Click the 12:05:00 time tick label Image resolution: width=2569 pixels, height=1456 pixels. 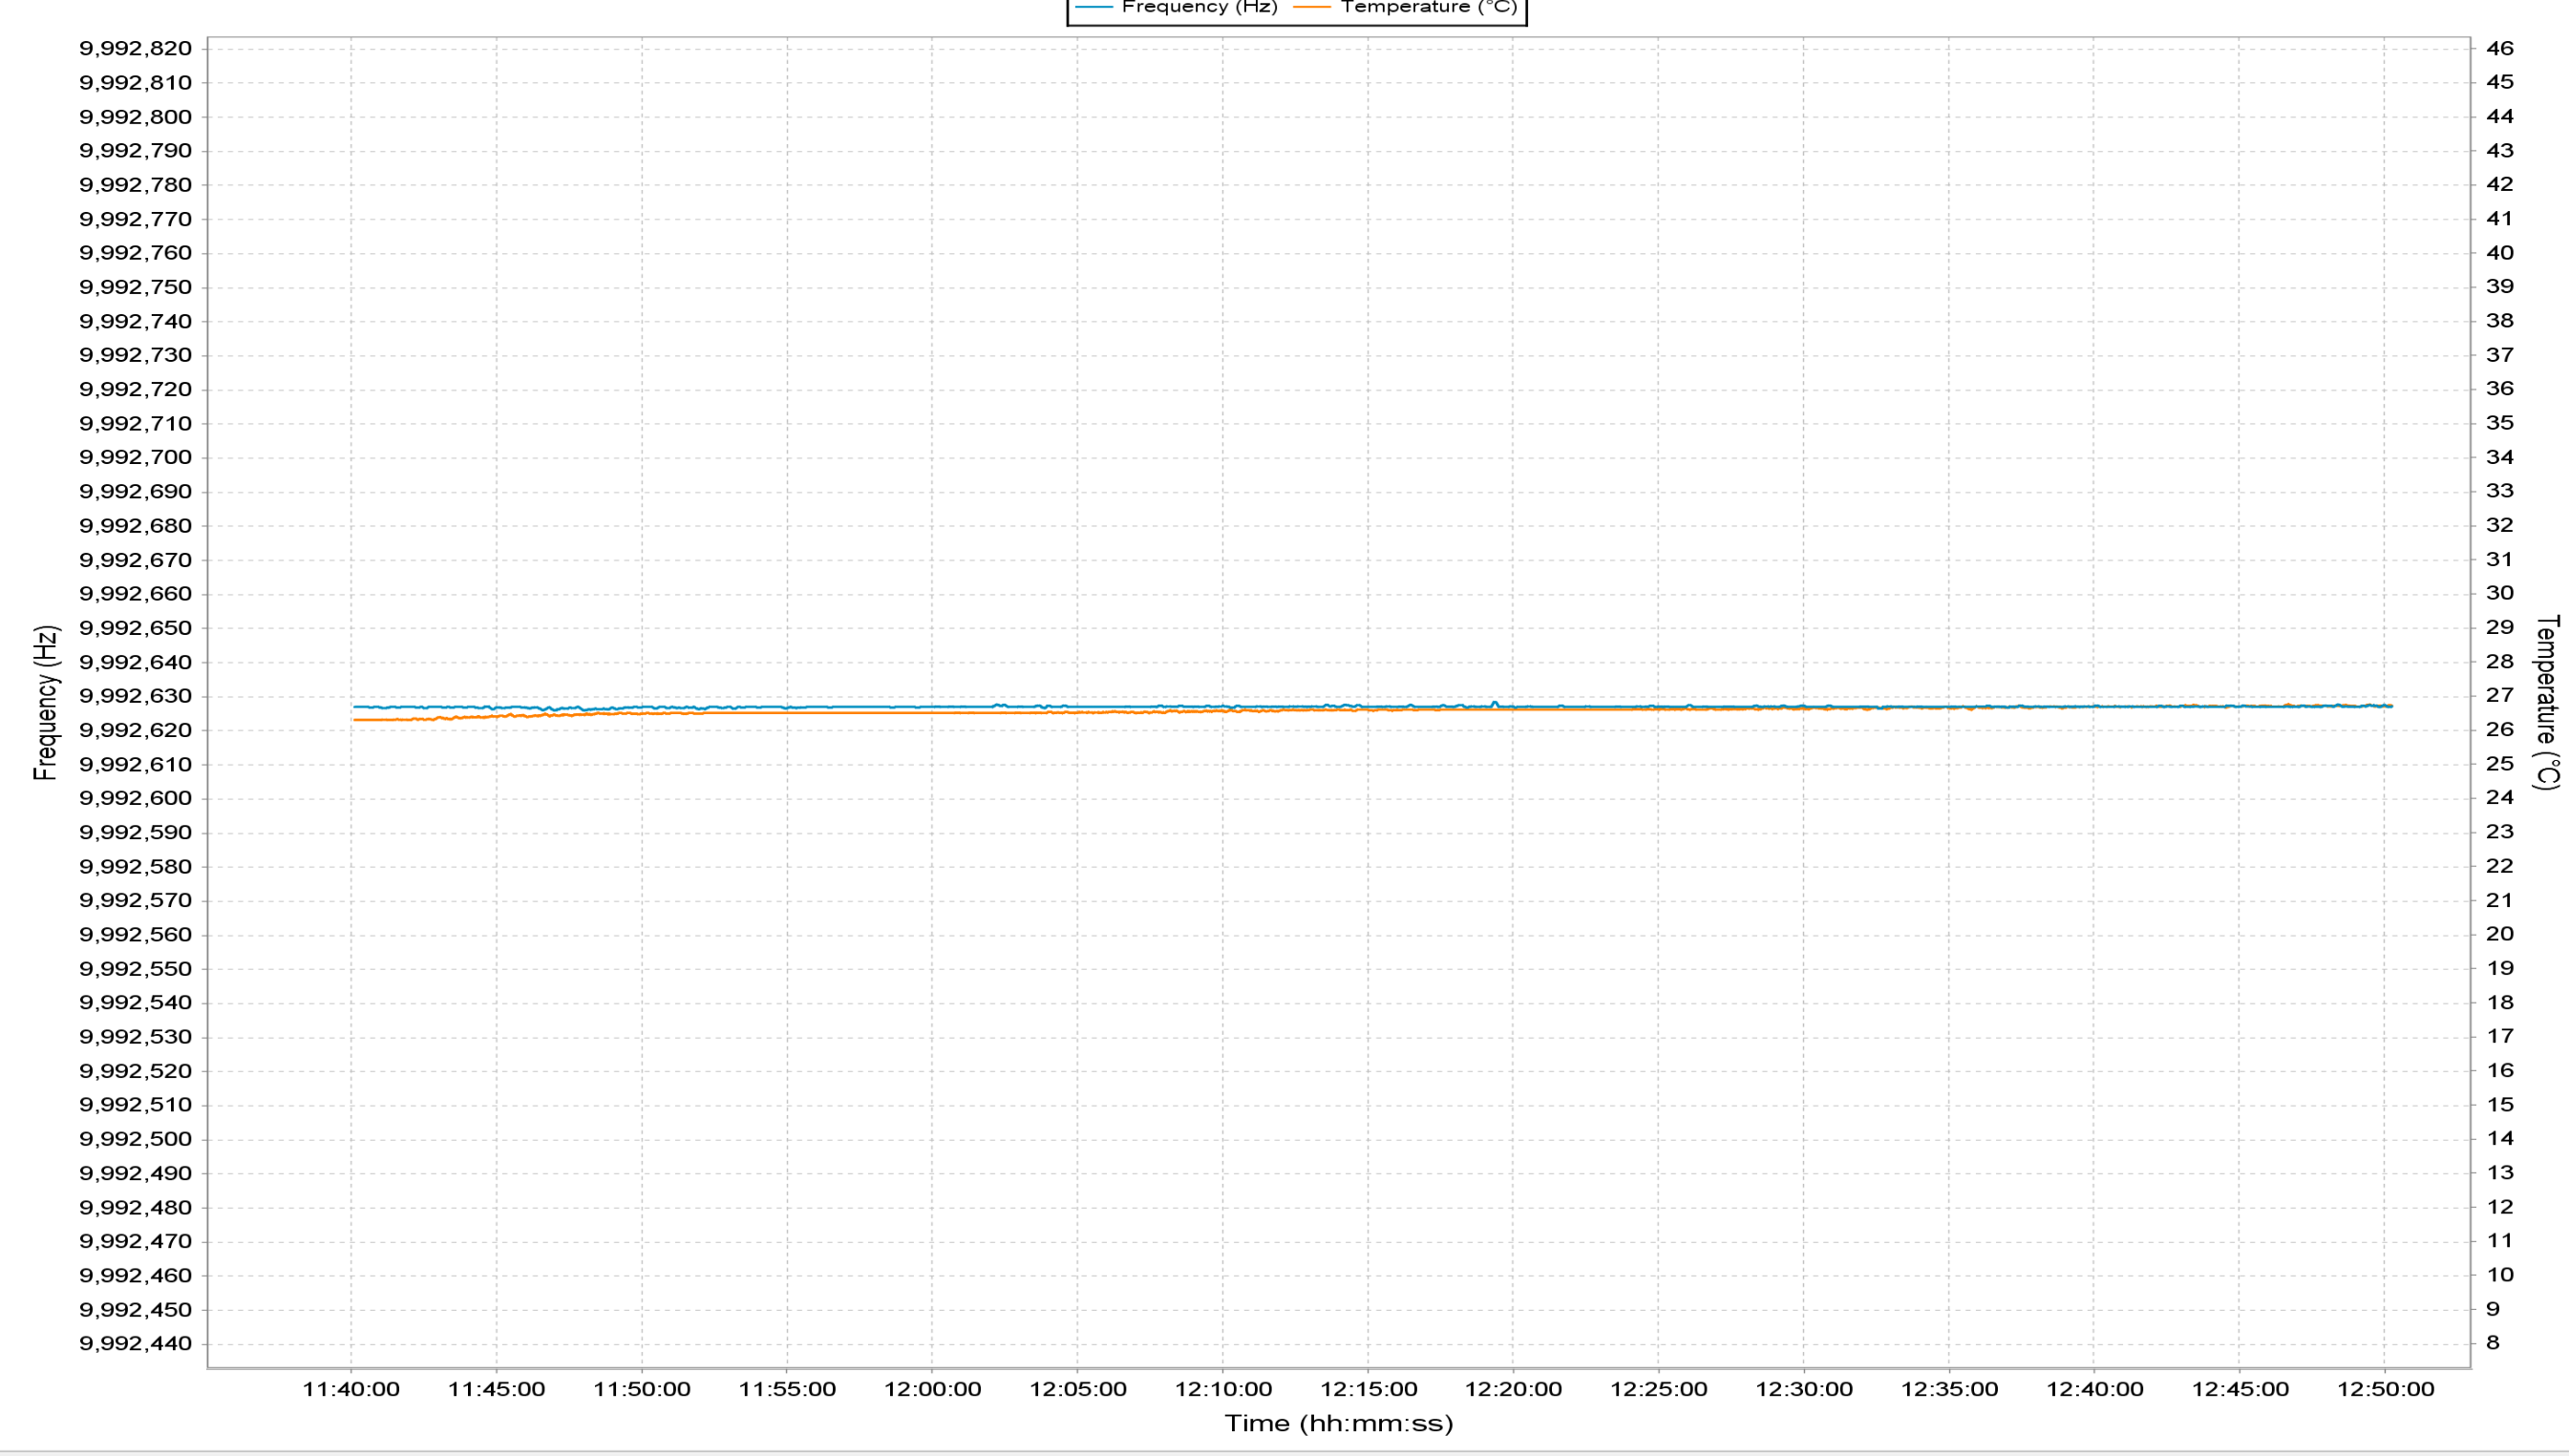[x=1078, y=1389]
